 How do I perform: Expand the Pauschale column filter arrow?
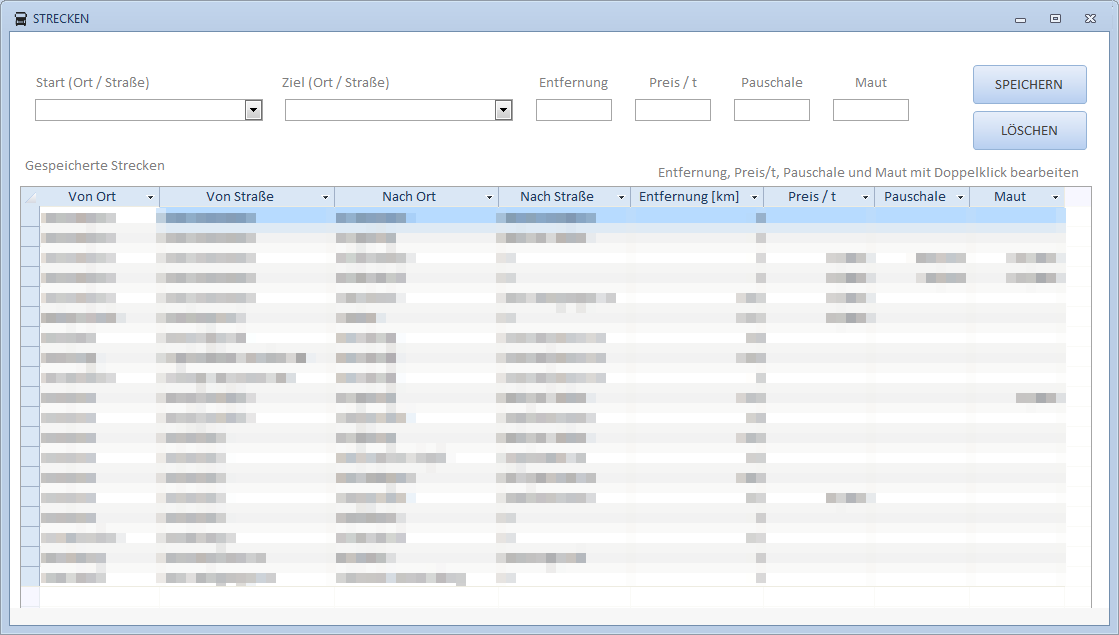960,198
